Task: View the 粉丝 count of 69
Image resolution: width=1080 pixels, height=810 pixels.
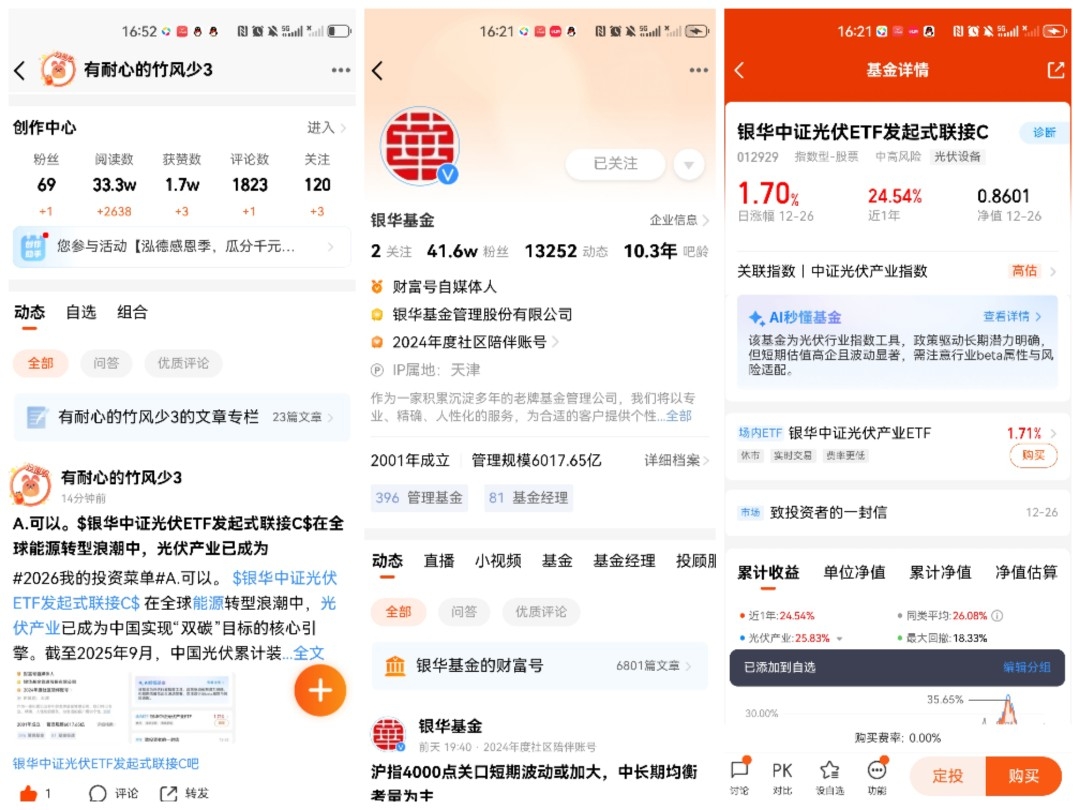Action: (46, 185)
